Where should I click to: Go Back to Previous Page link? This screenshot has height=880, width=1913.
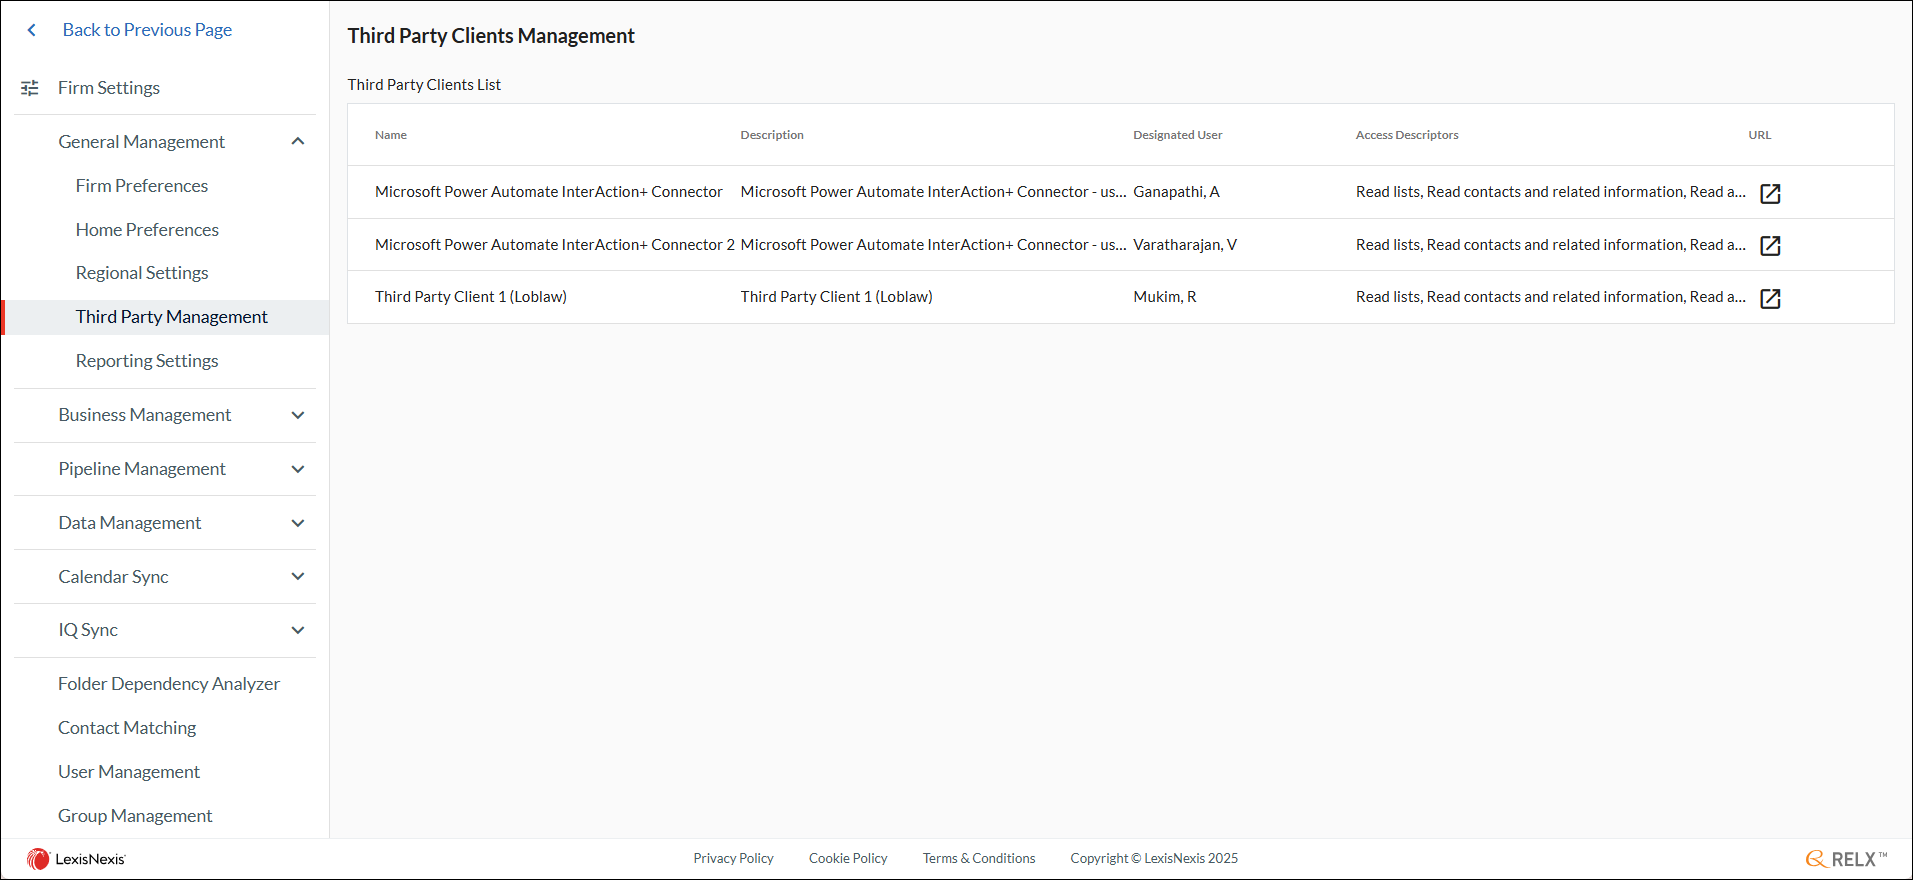click(x=147, y=30)
